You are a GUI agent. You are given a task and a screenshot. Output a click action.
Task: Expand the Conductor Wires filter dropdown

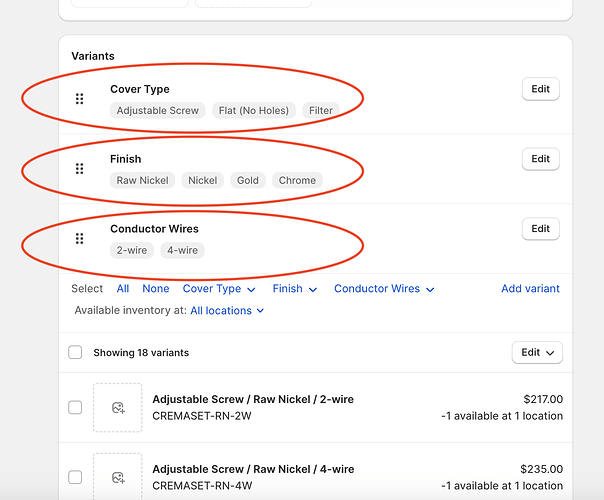click(x=384, y=289)
